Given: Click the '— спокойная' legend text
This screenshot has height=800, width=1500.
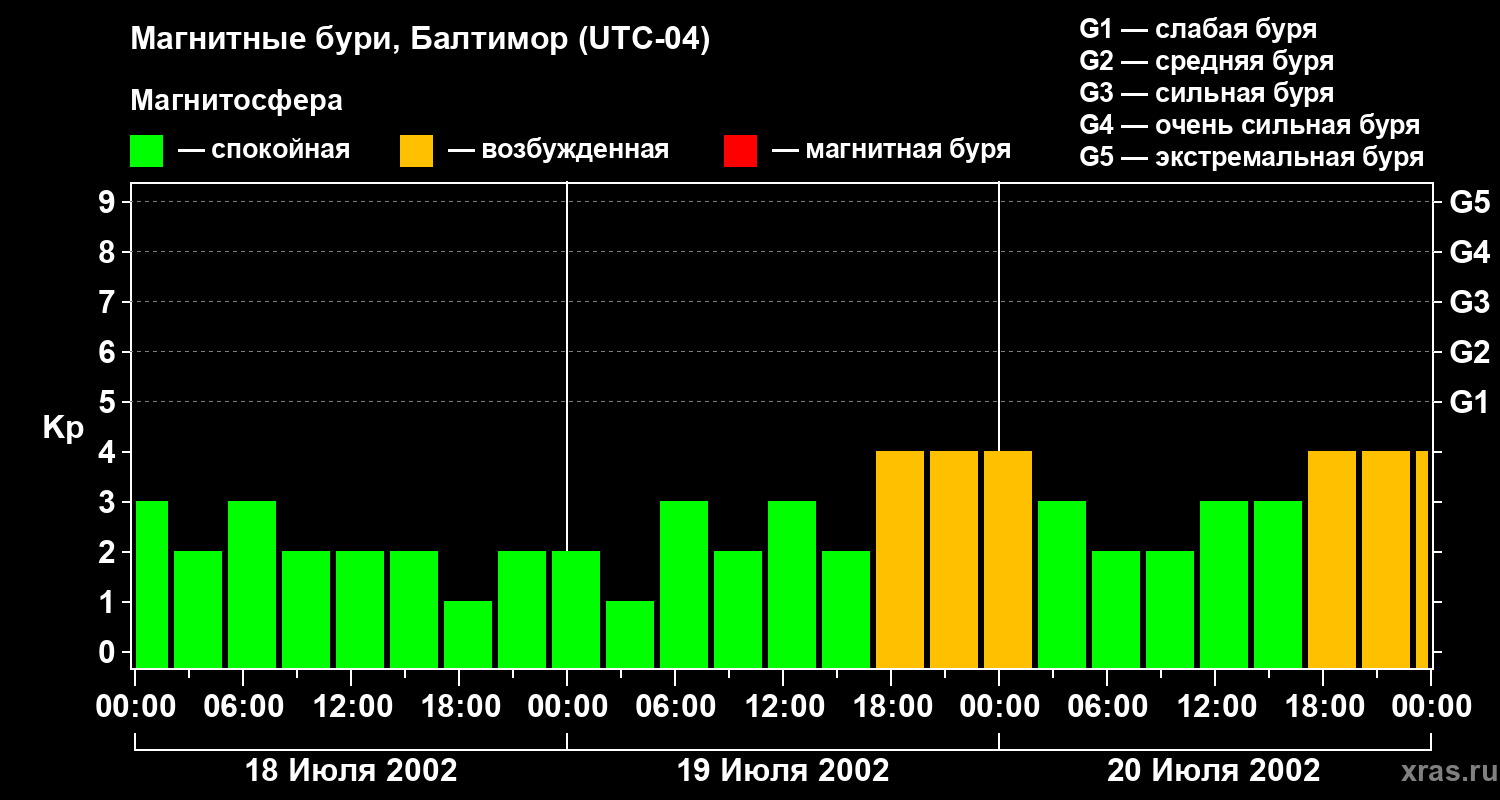Looking at the screenshot, I should pyautogui.click(x=264, y=150).
